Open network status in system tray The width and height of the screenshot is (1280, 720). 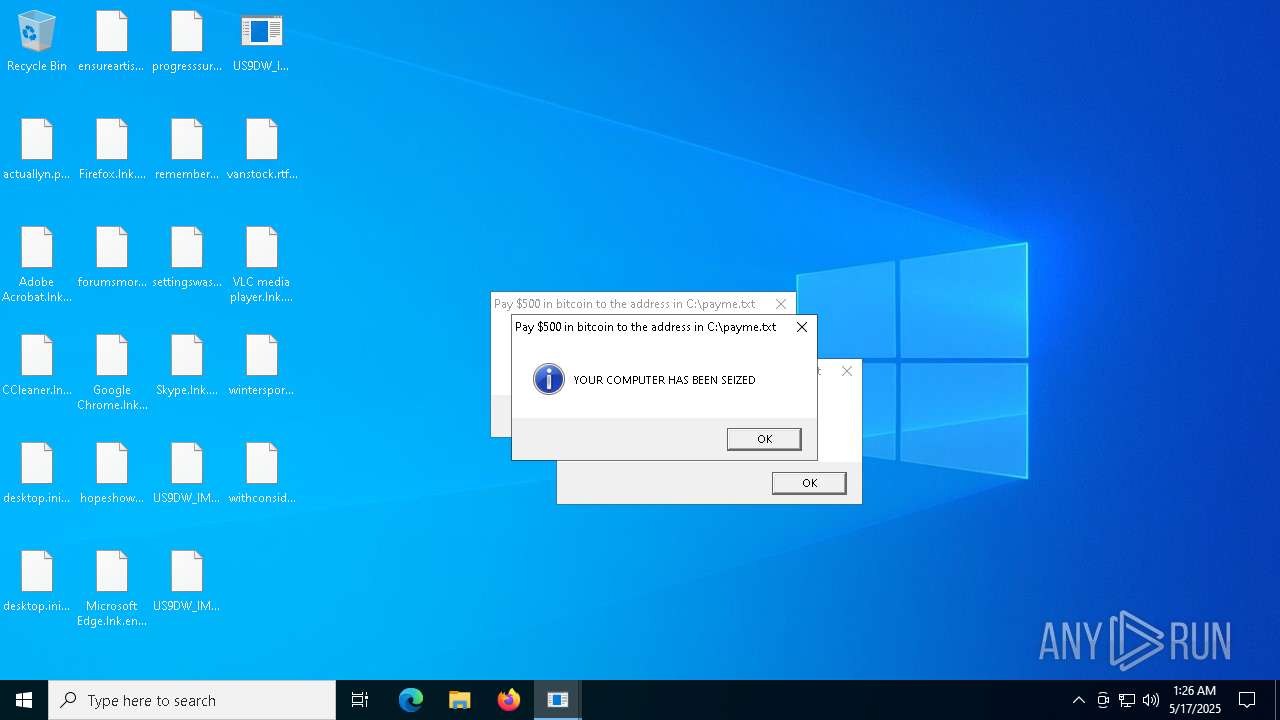click(x=1127, y=700)
